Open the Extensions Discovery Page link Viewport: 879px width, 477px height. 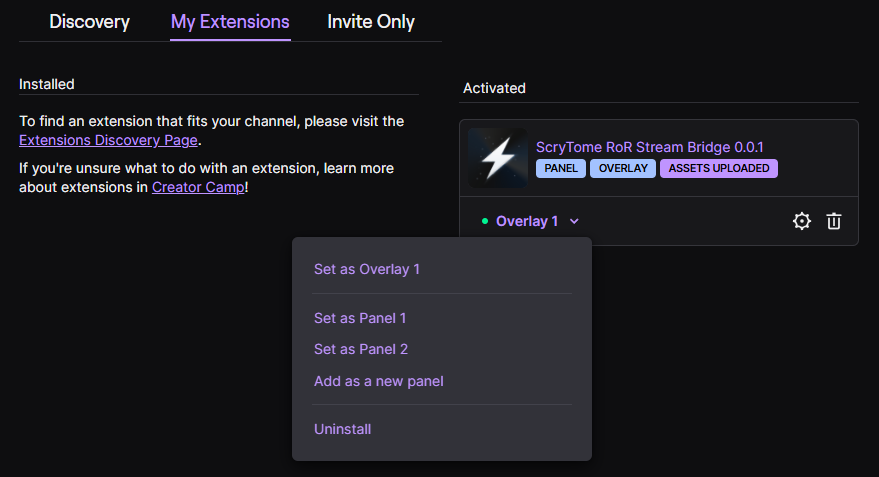click(x=108, y=140)
